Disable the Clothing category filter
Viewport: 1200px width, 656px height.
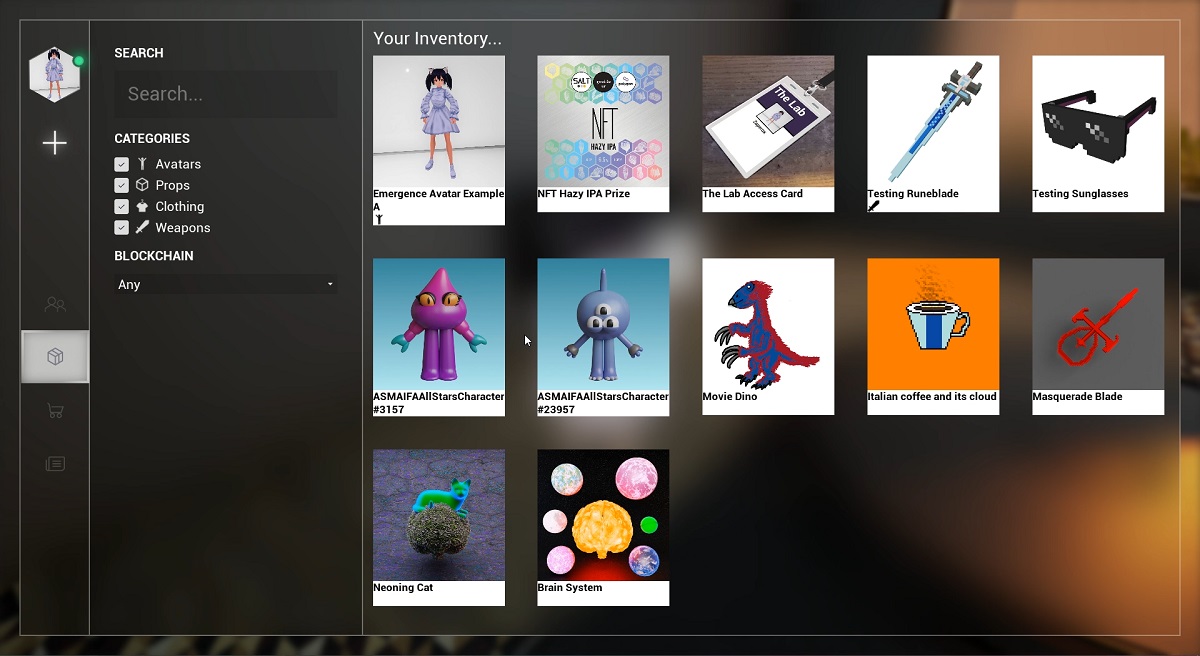point(121,207)
